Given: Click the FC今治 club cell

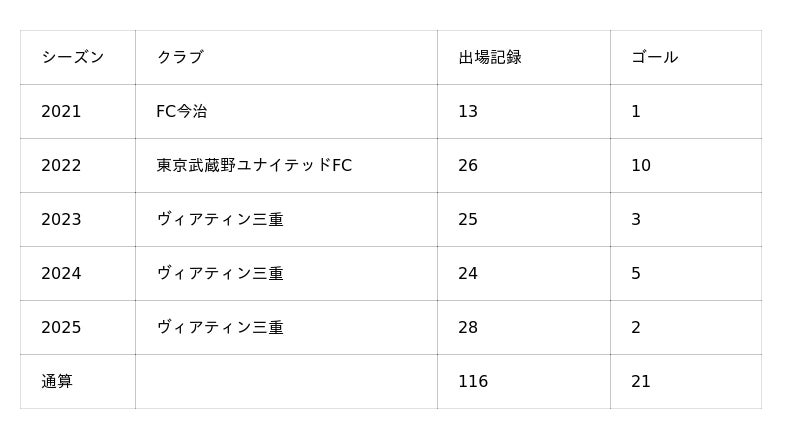Looking at the screenshot, I should tap(182, 111).
